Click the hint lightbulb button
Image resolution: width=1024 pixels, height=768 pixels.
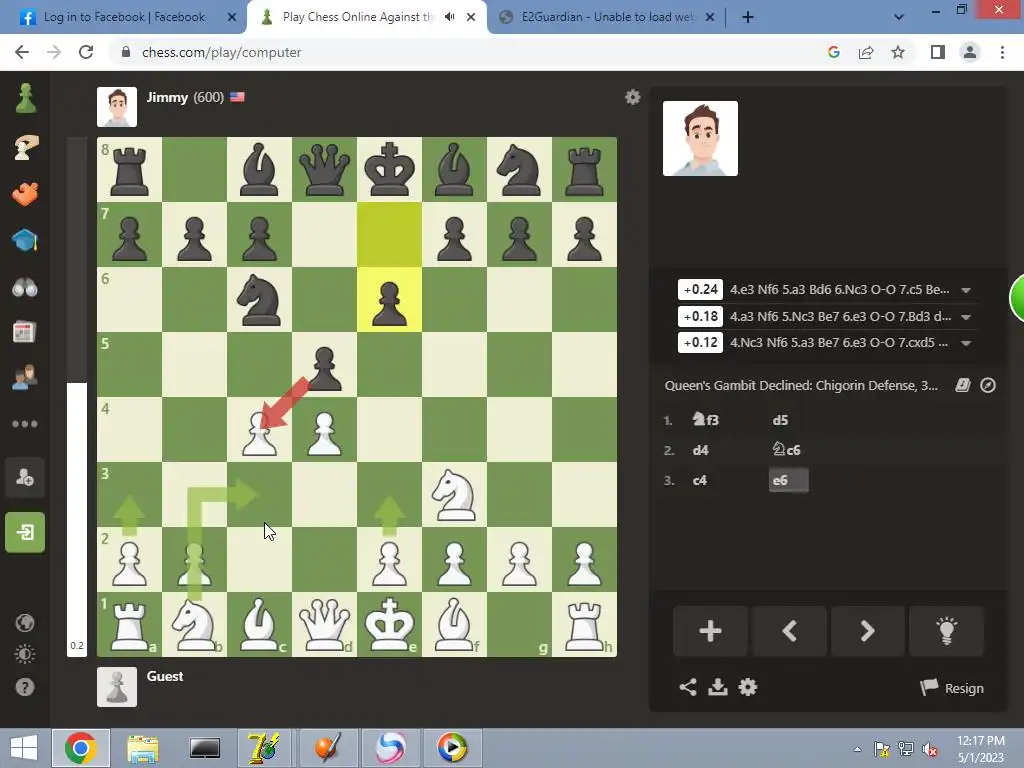[x=946, y=631]
